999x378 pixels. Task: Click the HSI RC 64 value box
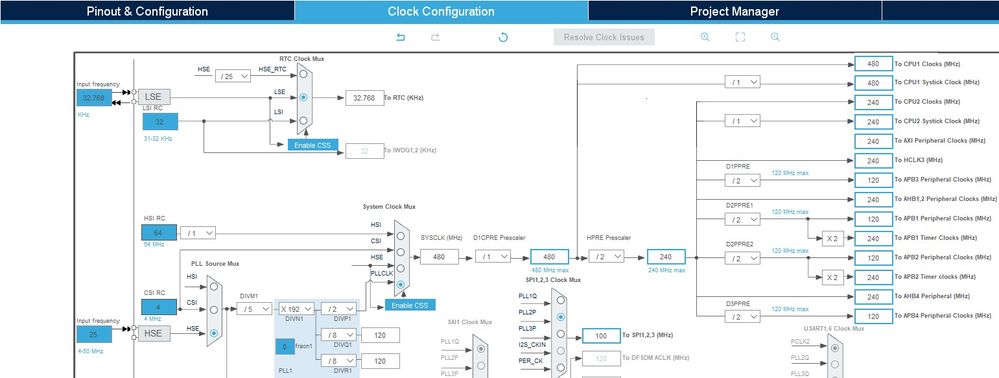159,233
